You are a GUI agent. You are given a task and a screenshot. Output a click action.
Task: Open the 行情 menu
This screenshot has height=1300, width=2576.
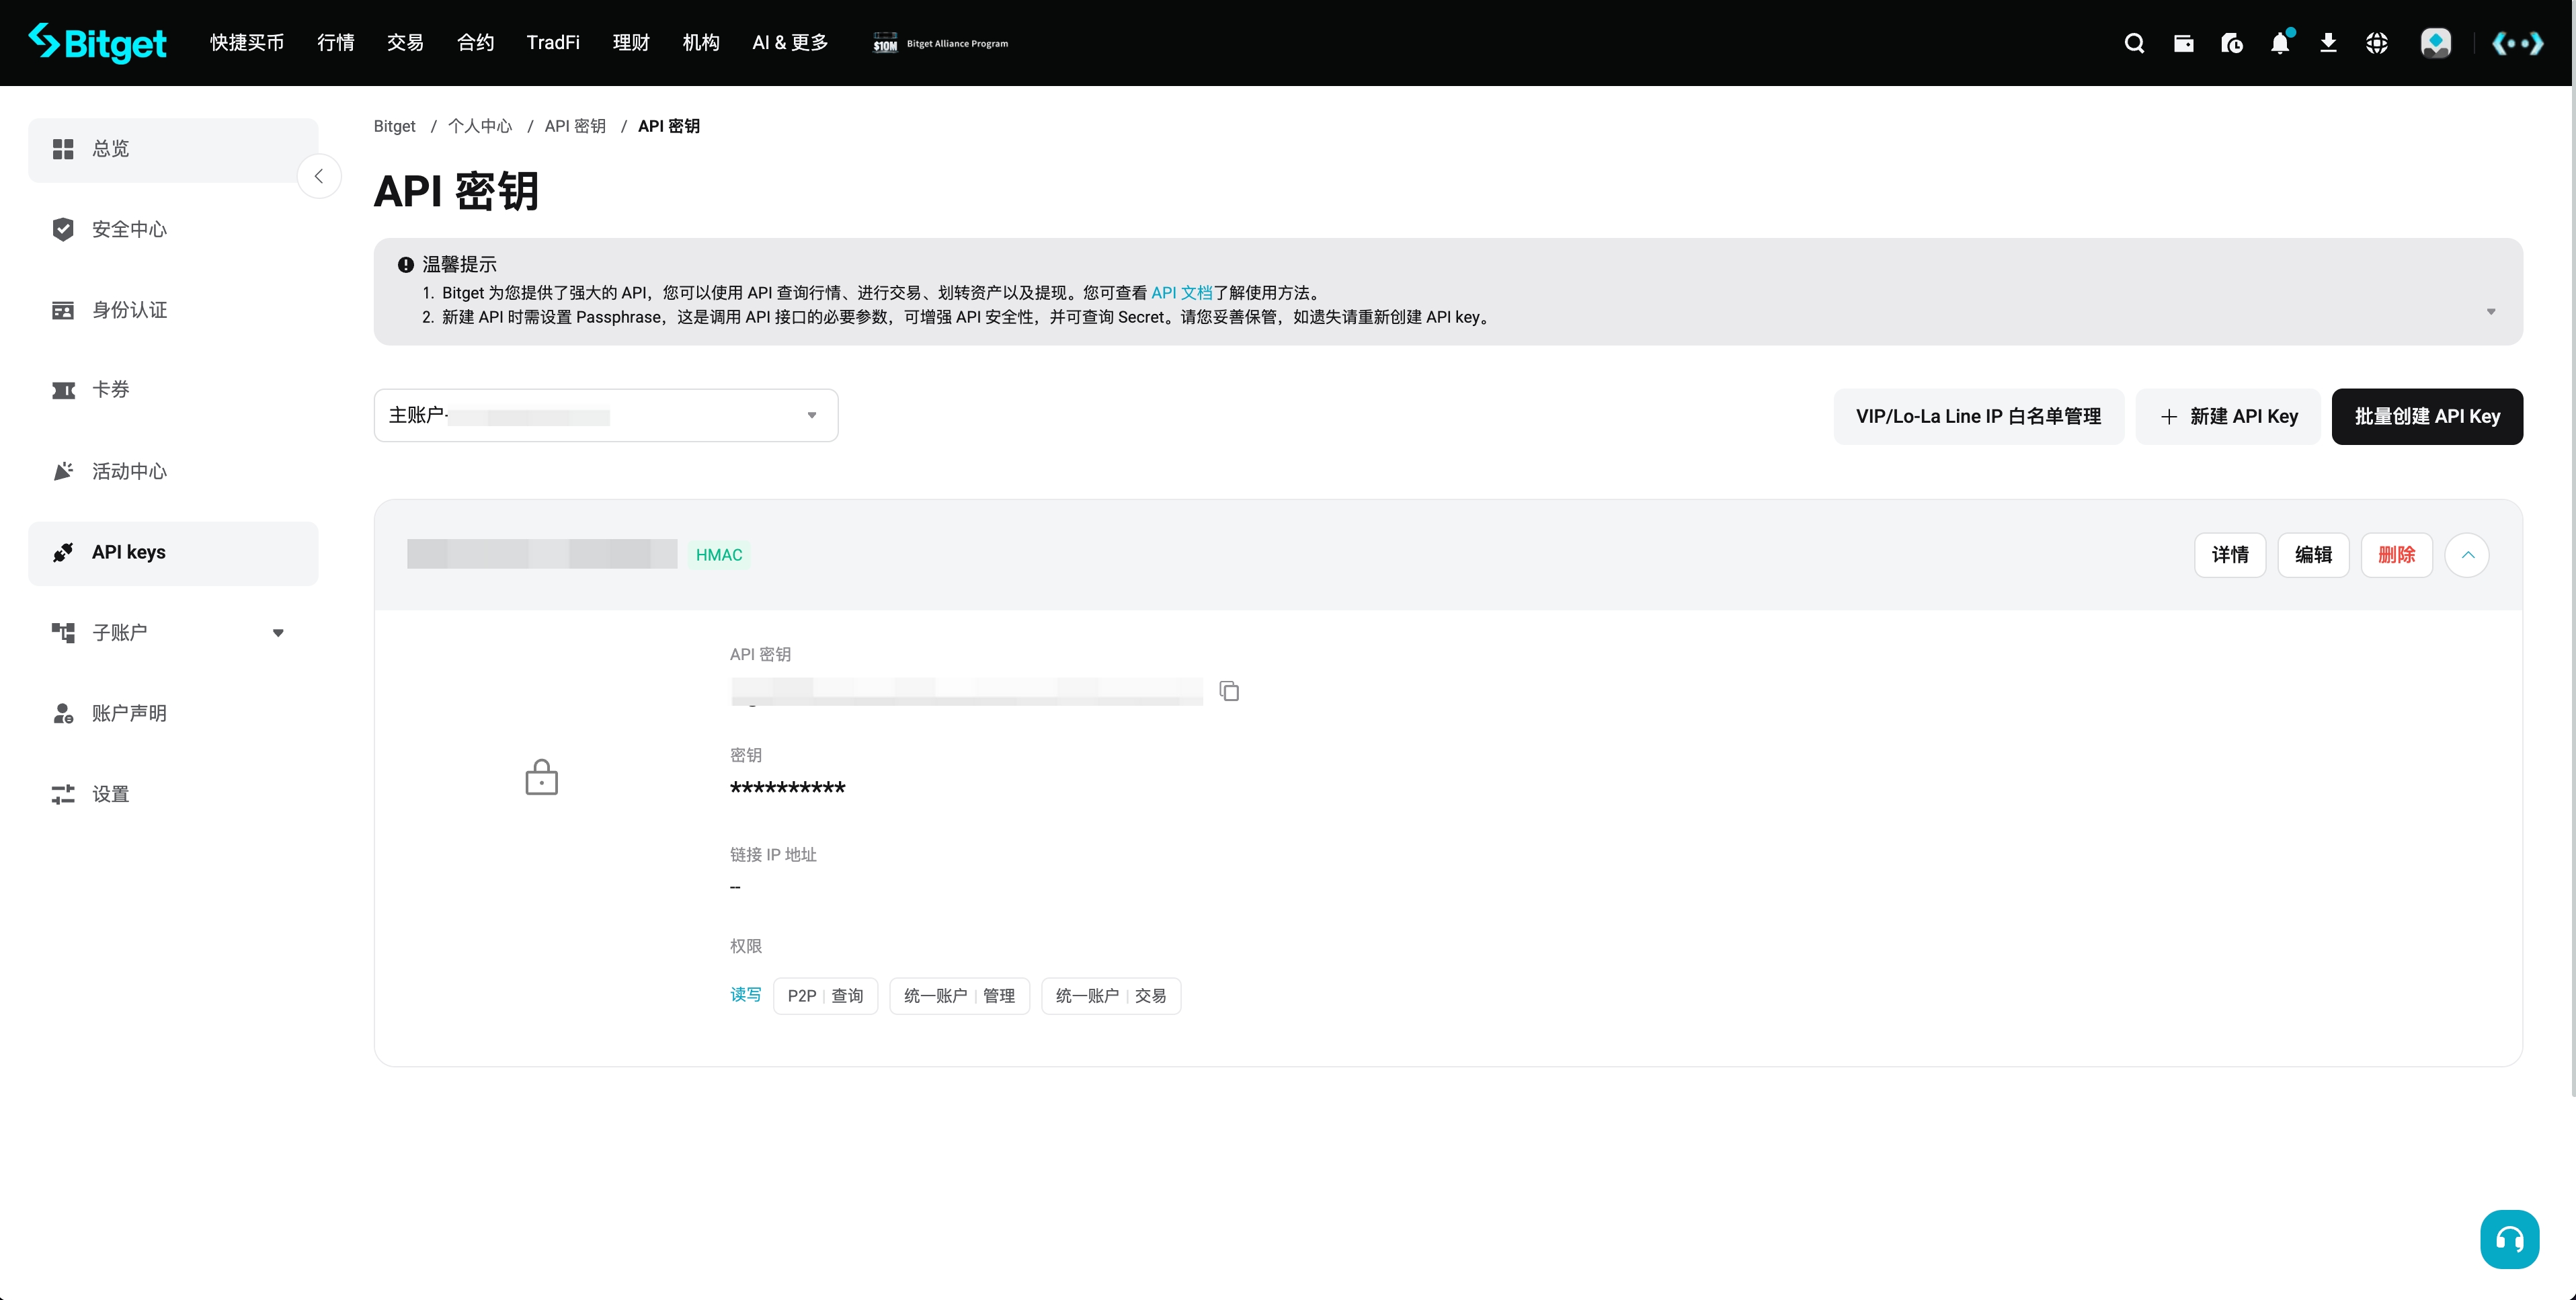[335, 43]
